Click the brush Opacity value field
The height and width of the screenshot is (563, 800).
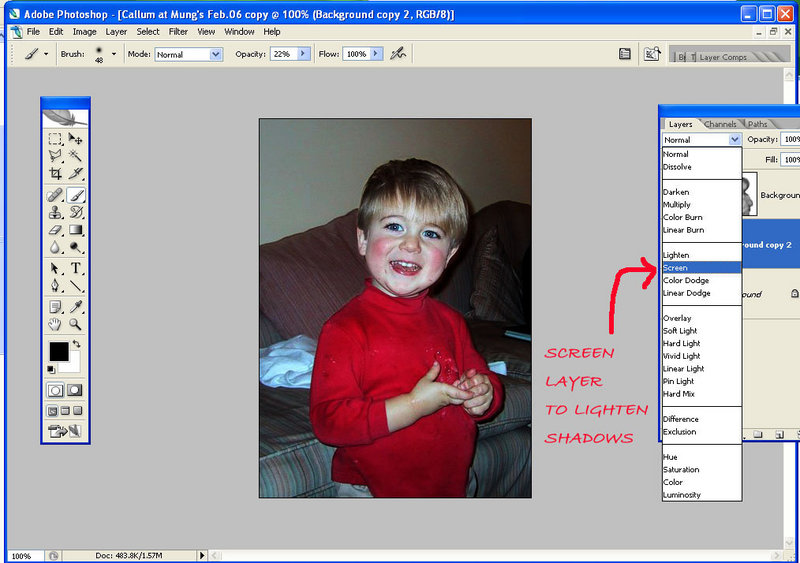tap(284, 54)
